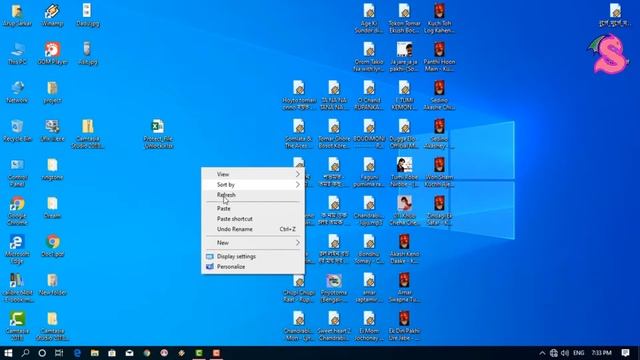Open network status in system tray
Viewport: 640px width, 360px height.
553,353
